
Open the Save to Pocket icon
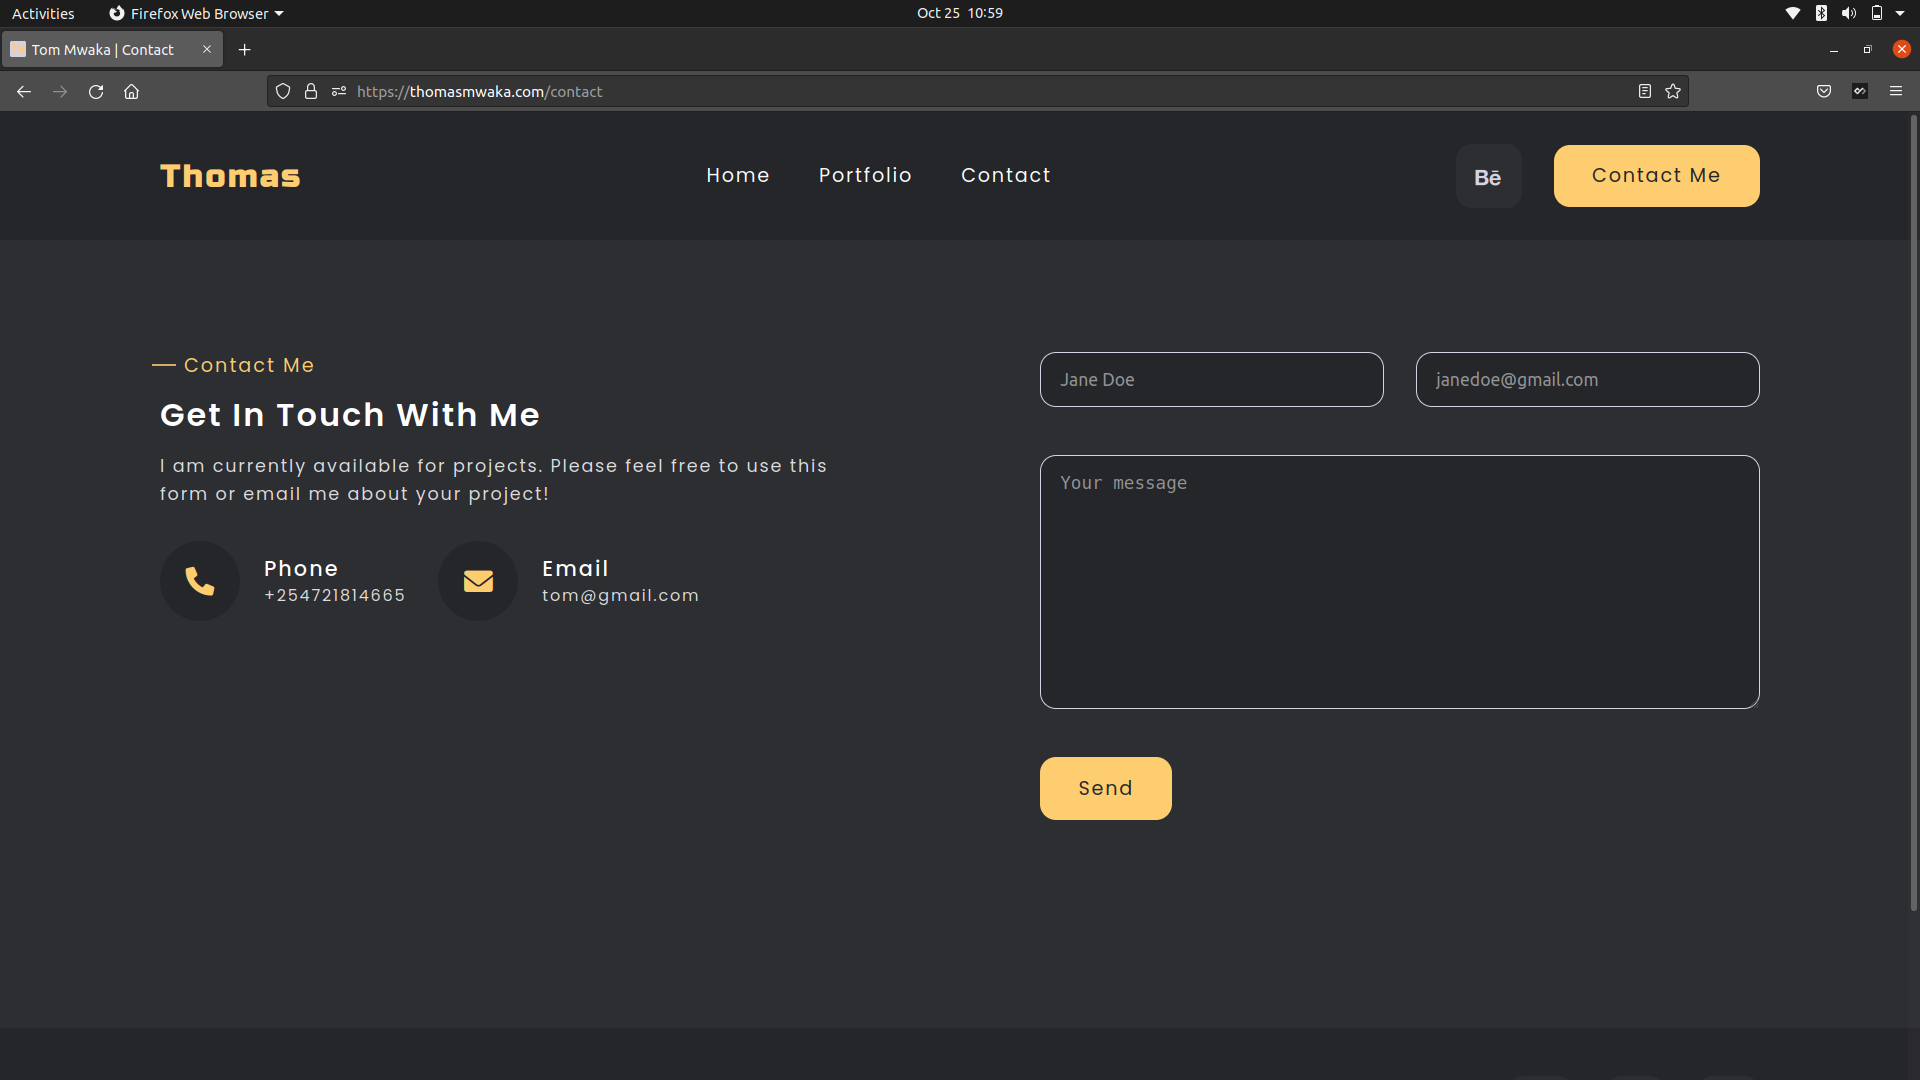[x=1824, y=91]
